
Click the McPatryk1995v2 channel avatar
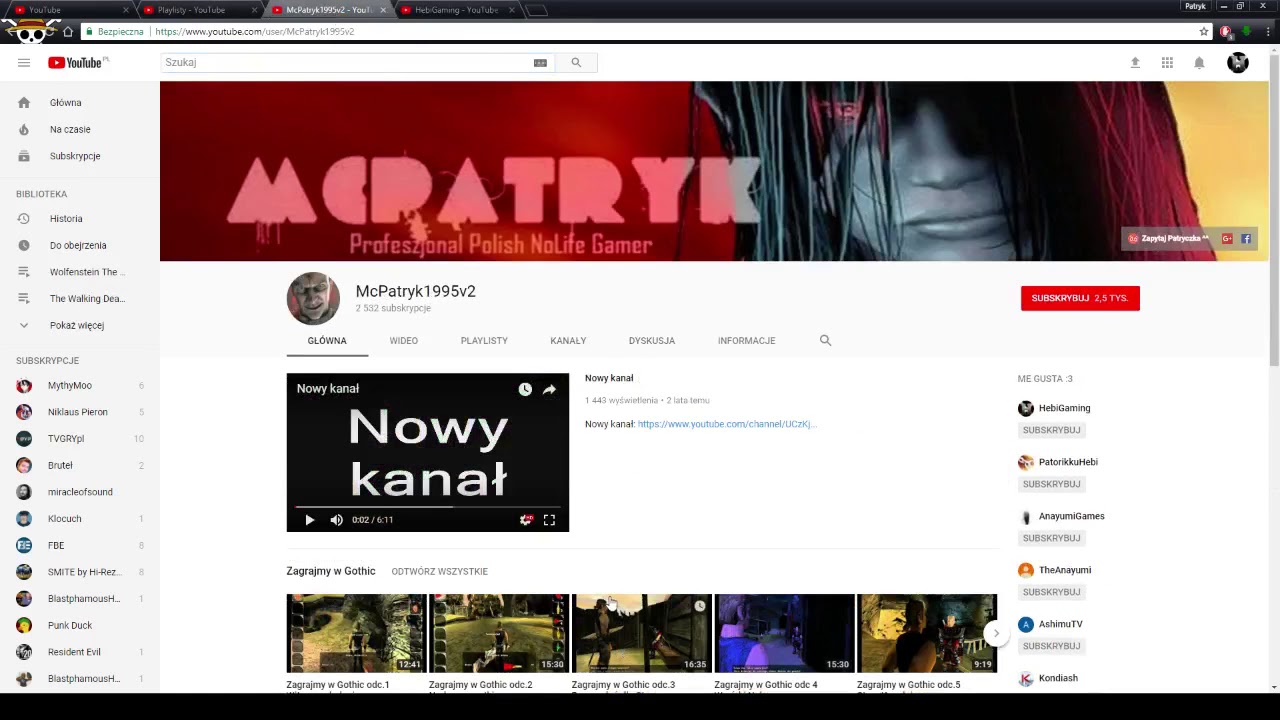pyautogui.click(x=313, y=298)
